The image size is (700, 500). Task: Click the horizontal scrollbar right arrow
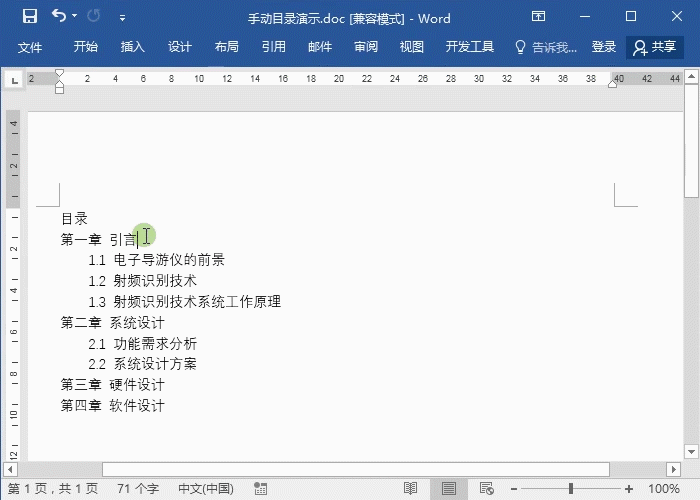[673, 470]
